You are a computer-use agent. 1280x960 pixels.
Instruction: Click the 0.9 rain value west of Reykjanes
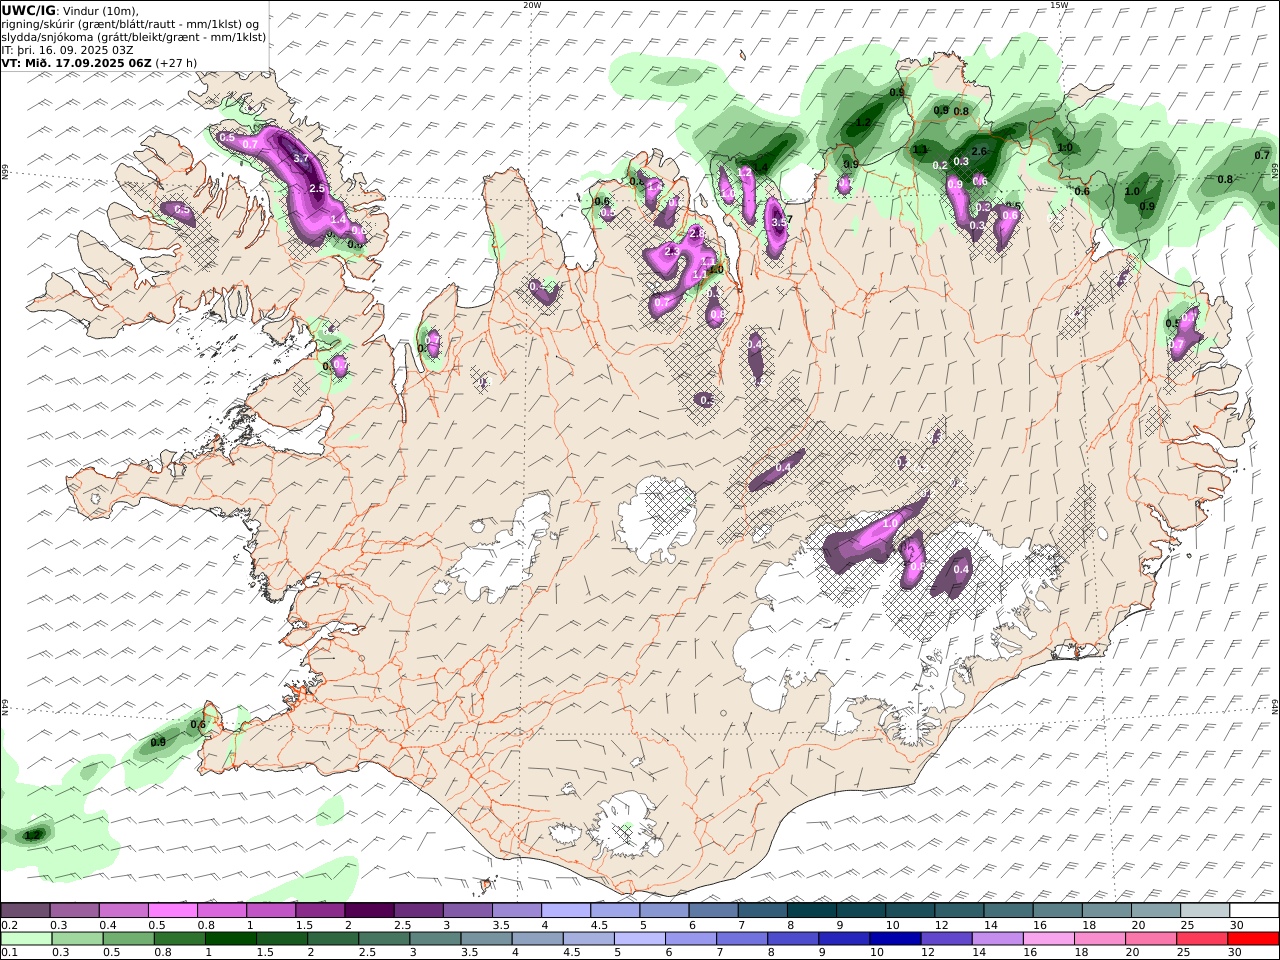pos(158,742)
